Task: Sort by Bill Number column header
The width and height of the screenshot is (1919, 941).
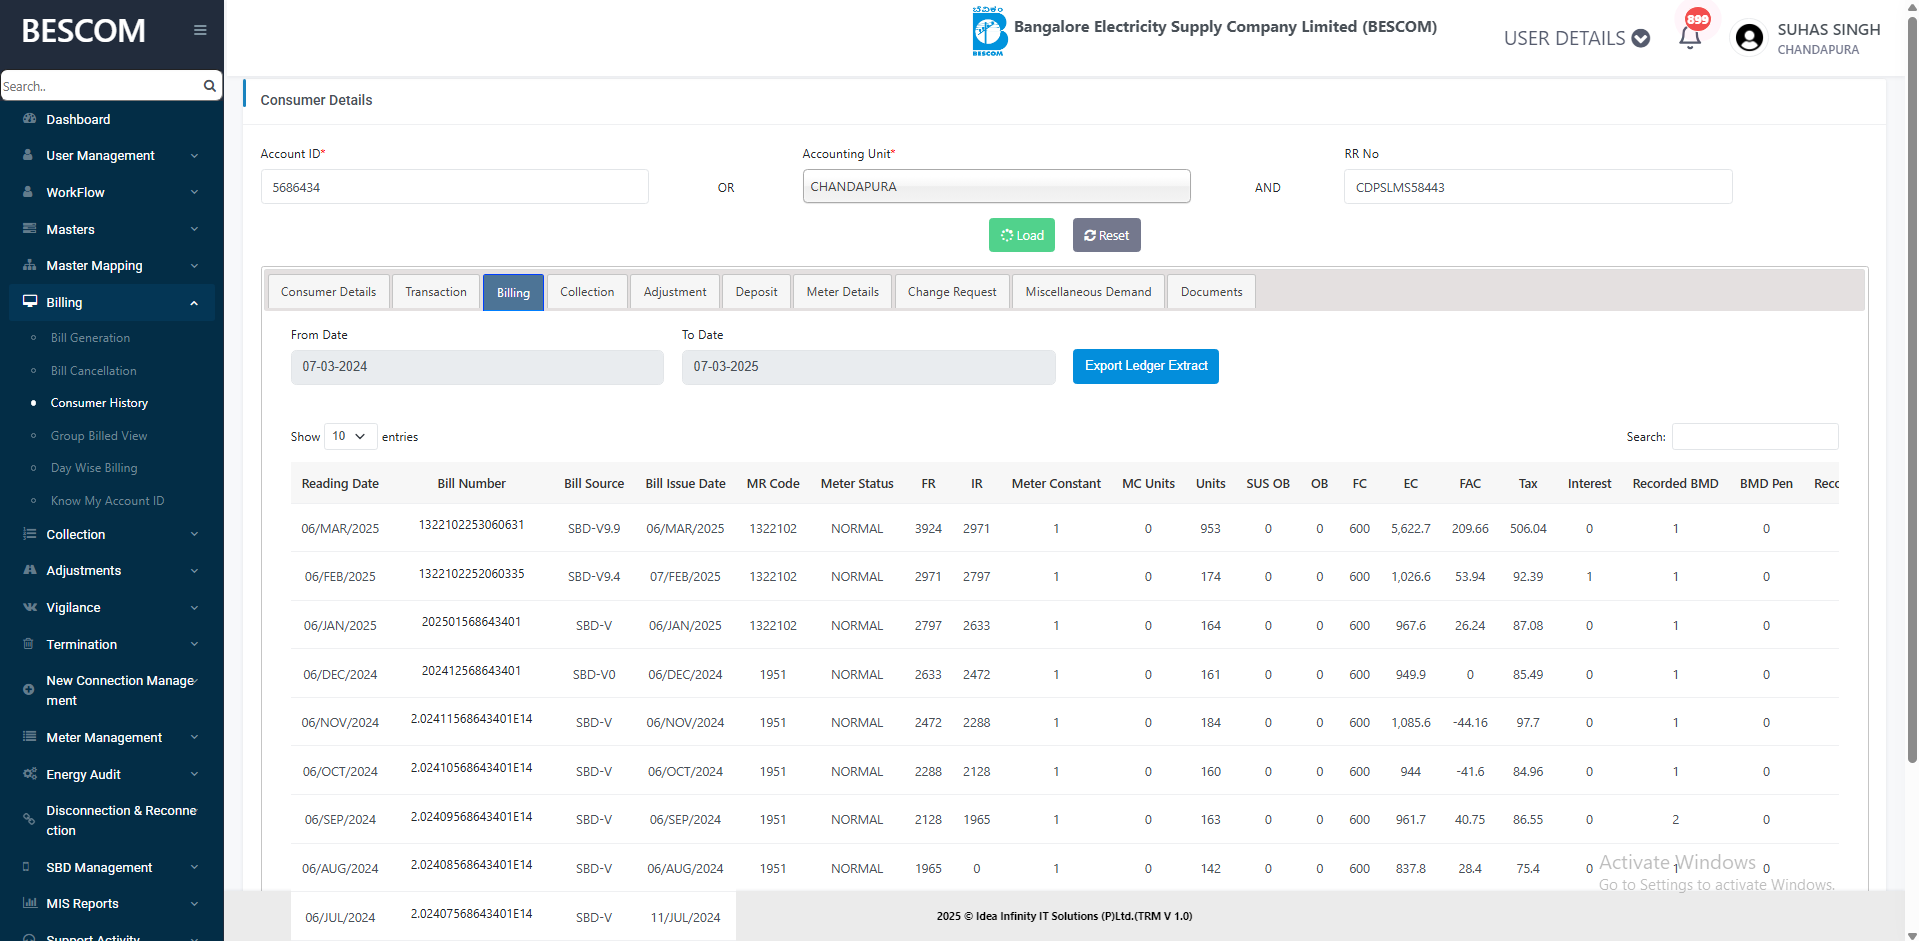Action: [x=471, y=484]
